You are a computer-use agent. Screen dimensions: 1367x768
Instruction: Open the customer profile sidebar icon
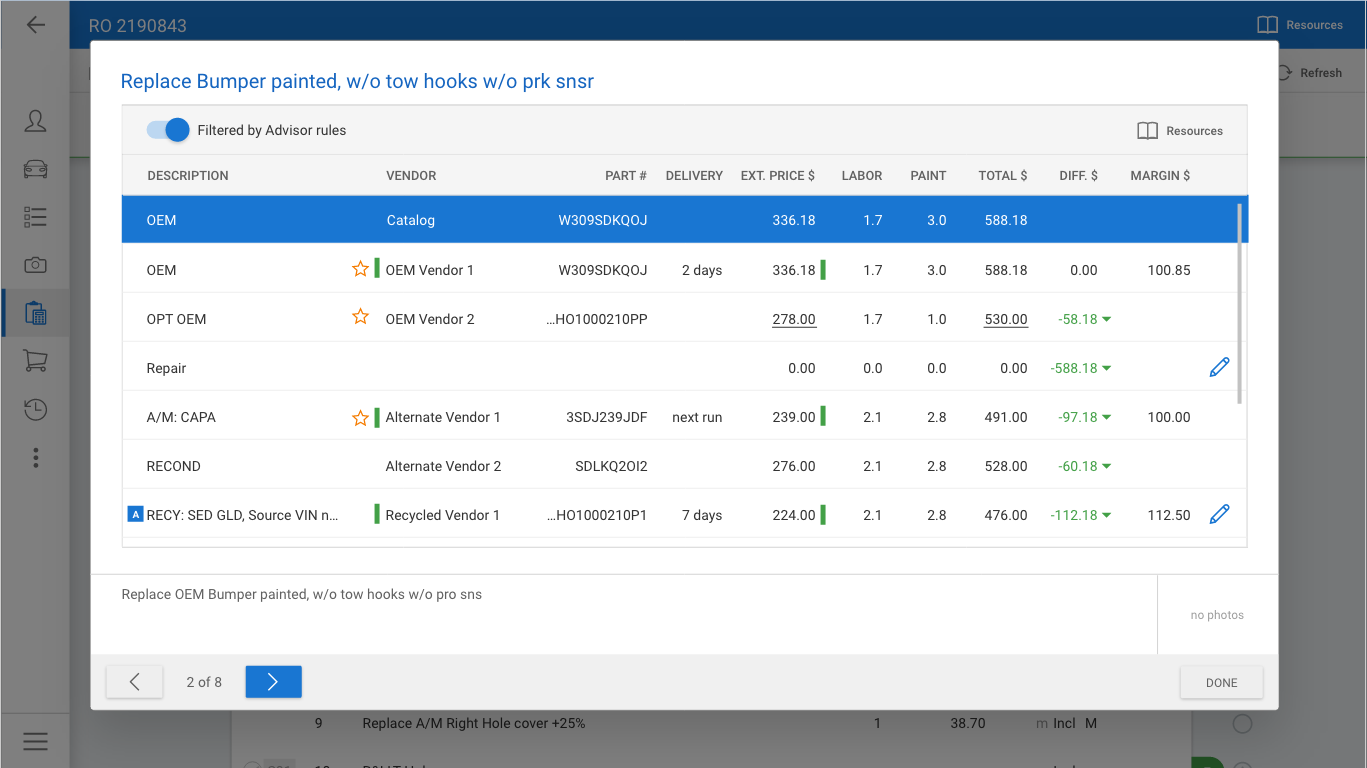(35, 120)
